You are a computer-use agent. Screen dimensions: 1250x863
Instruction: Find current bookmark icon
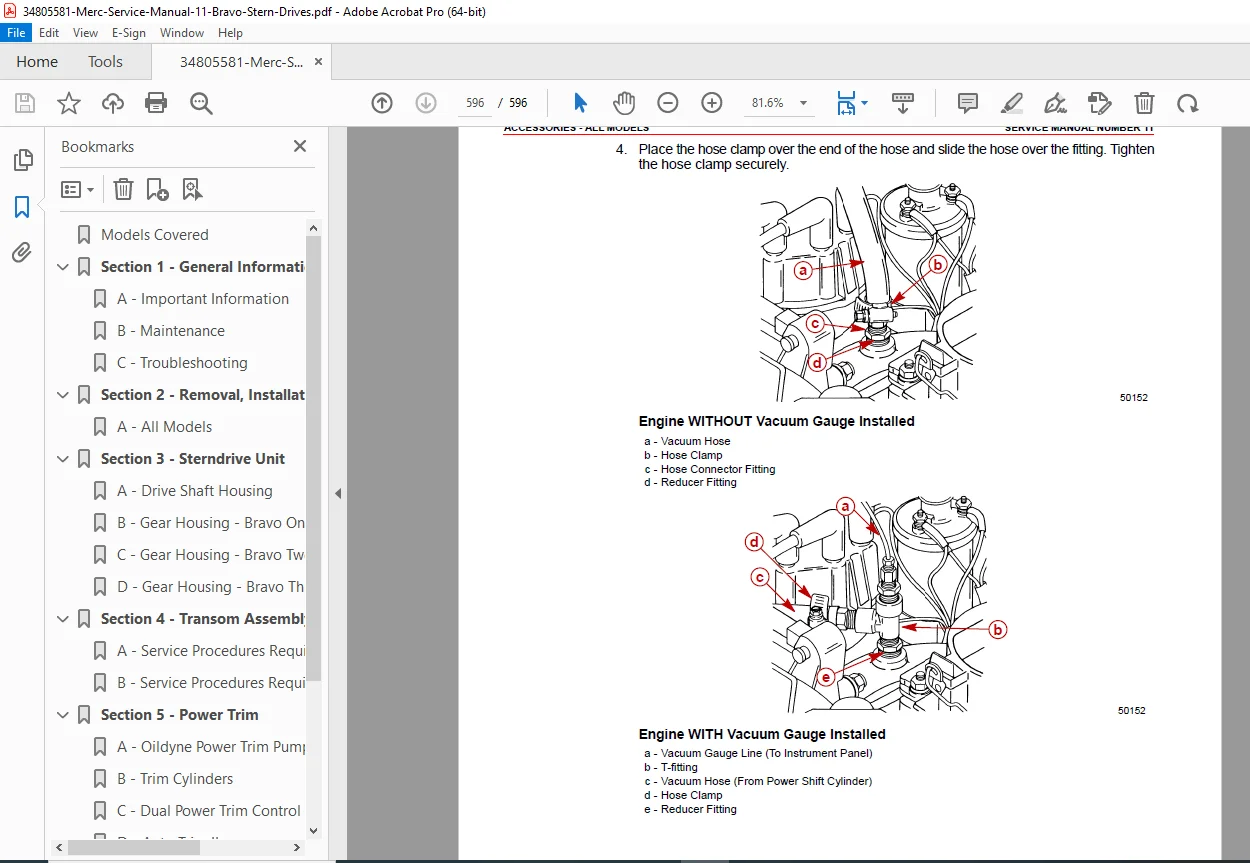192,189
